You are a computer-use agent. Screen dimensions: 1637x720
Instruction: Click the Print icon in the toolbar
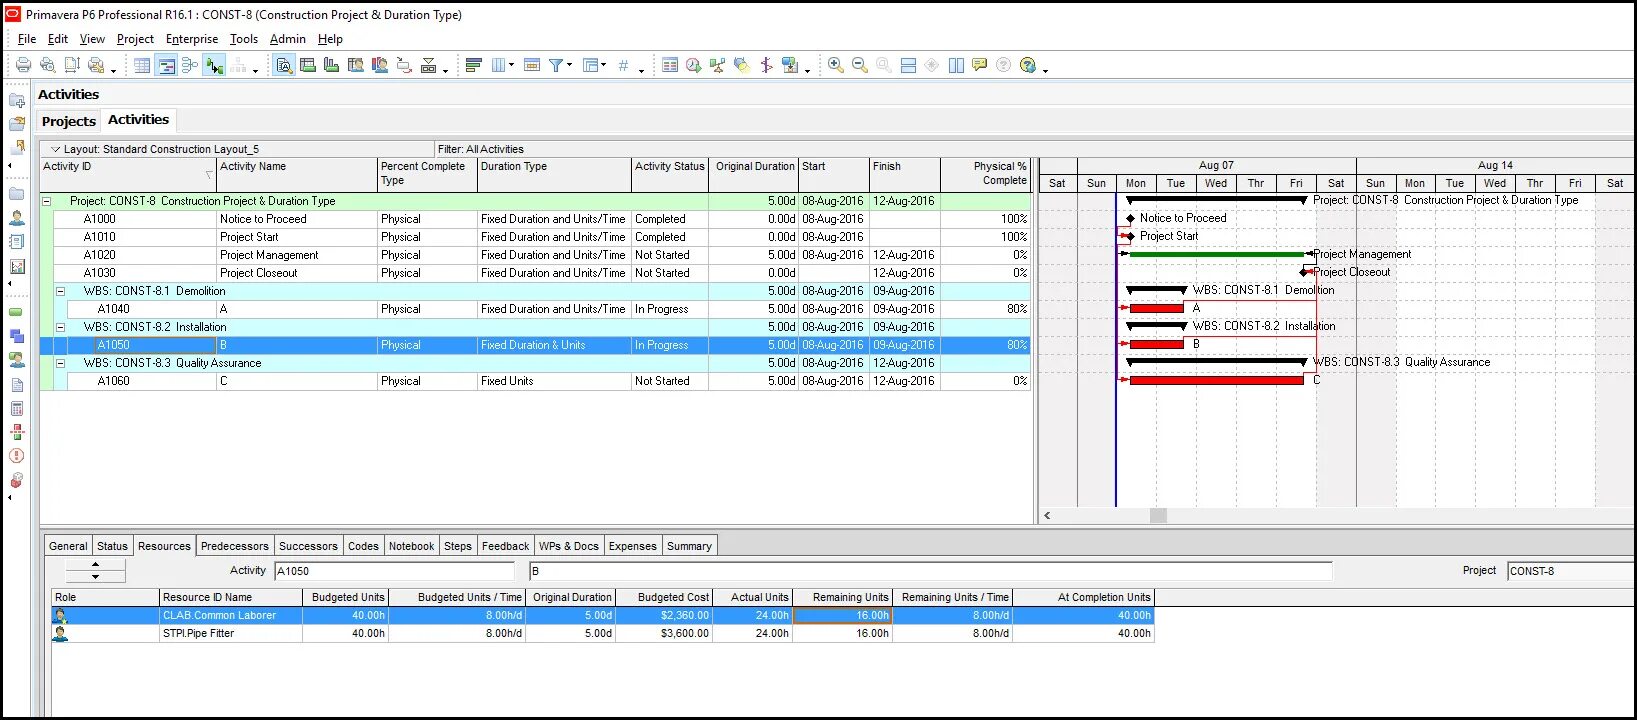(23, 66)
